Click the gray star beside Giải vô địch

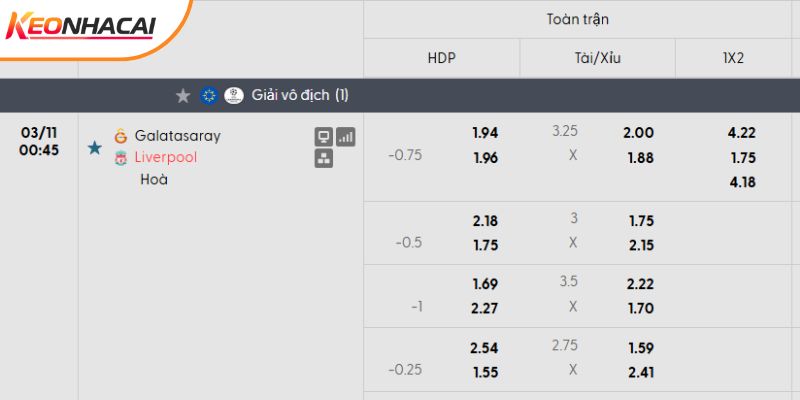[x=183, y=96]
